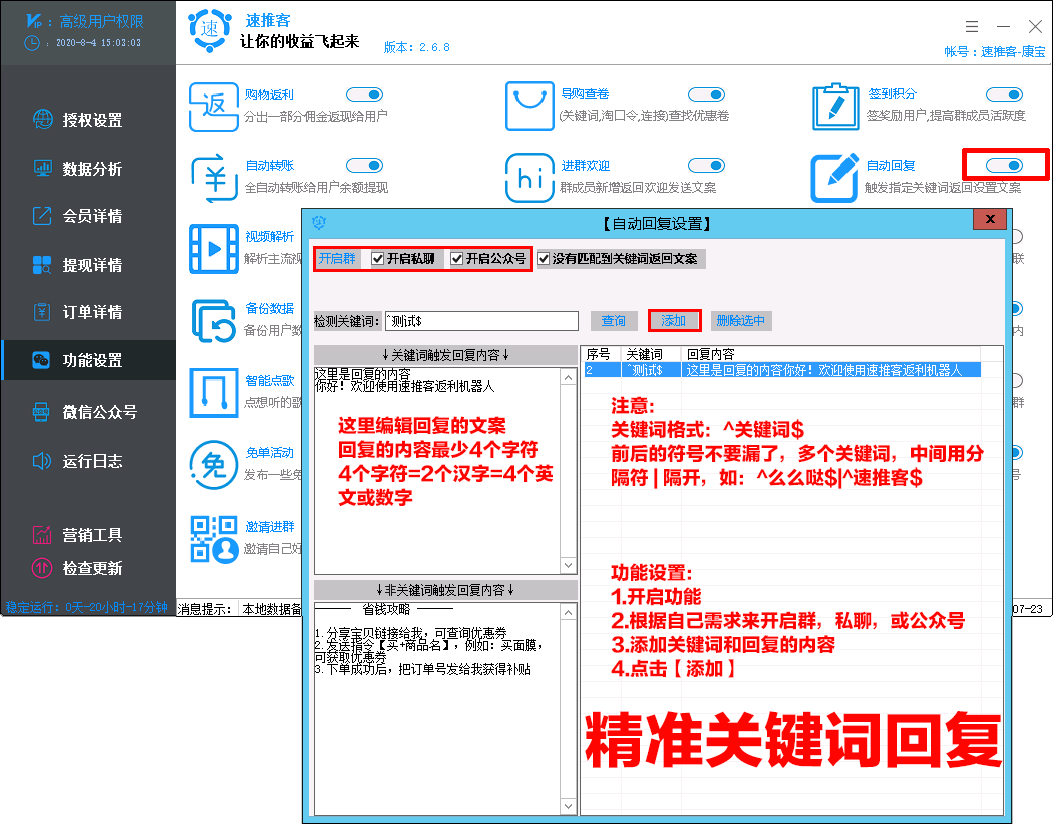Screen dimensions: 1053x824
Task: Click the 添加 button
Action: pyautogui.click(x=674, y=321)
